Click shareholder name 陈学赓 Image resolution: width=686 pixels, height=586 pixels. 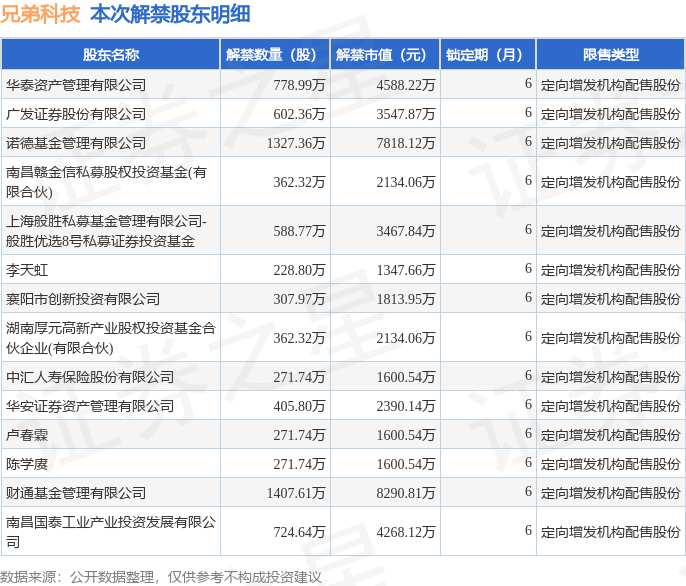[x=27, y=464]
